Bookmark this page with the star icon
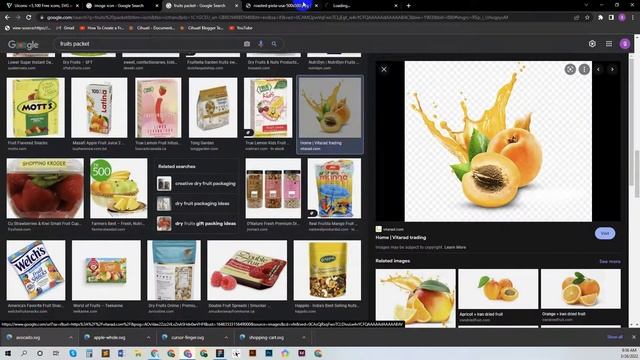This screenshot has height=360, width=640. (x=587, y=18)
